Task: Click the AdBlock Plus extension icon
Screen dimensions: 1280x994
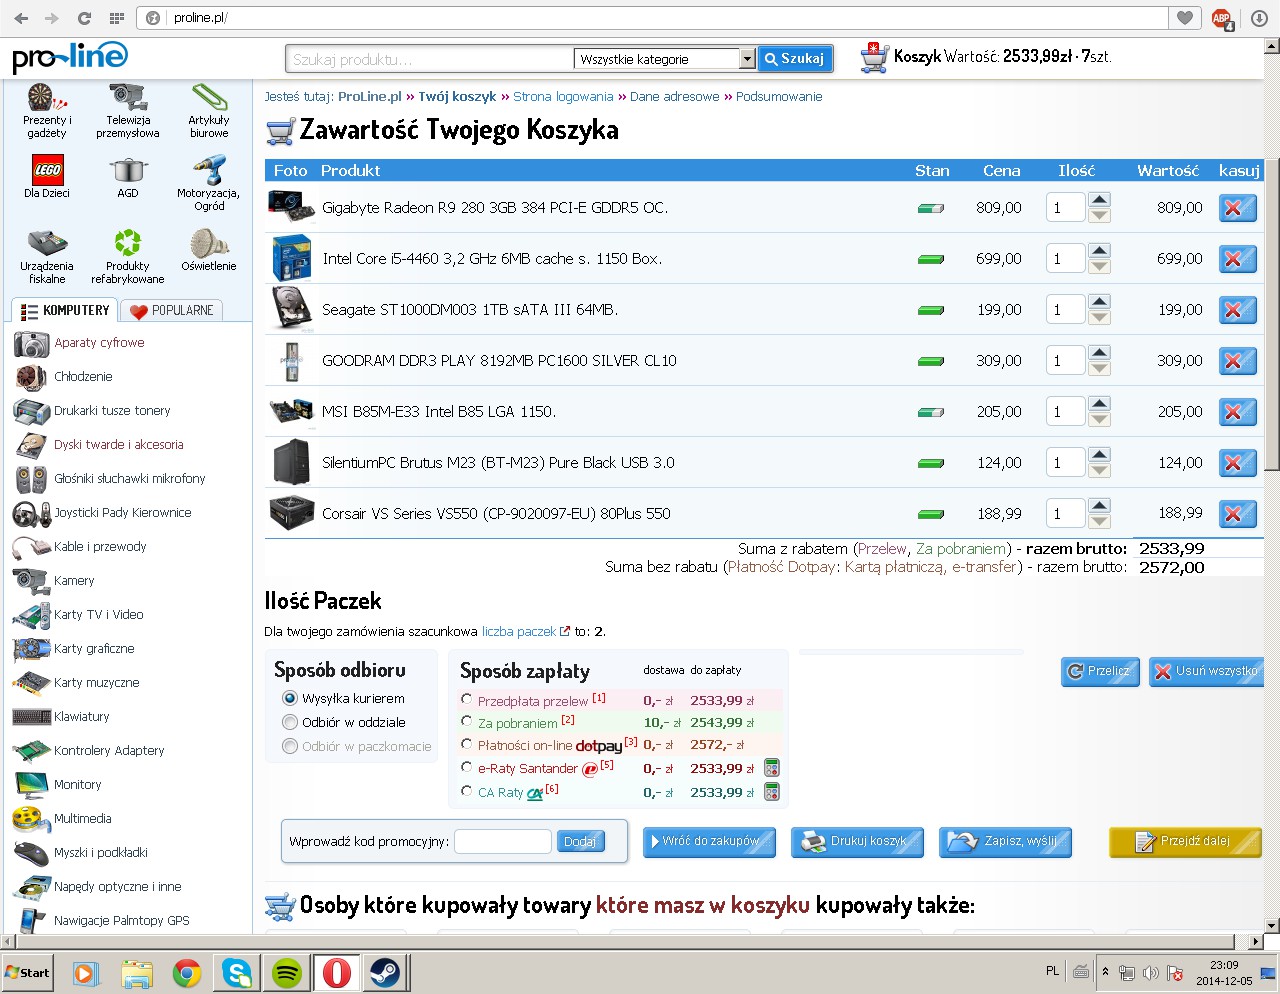Action: 1221,18
